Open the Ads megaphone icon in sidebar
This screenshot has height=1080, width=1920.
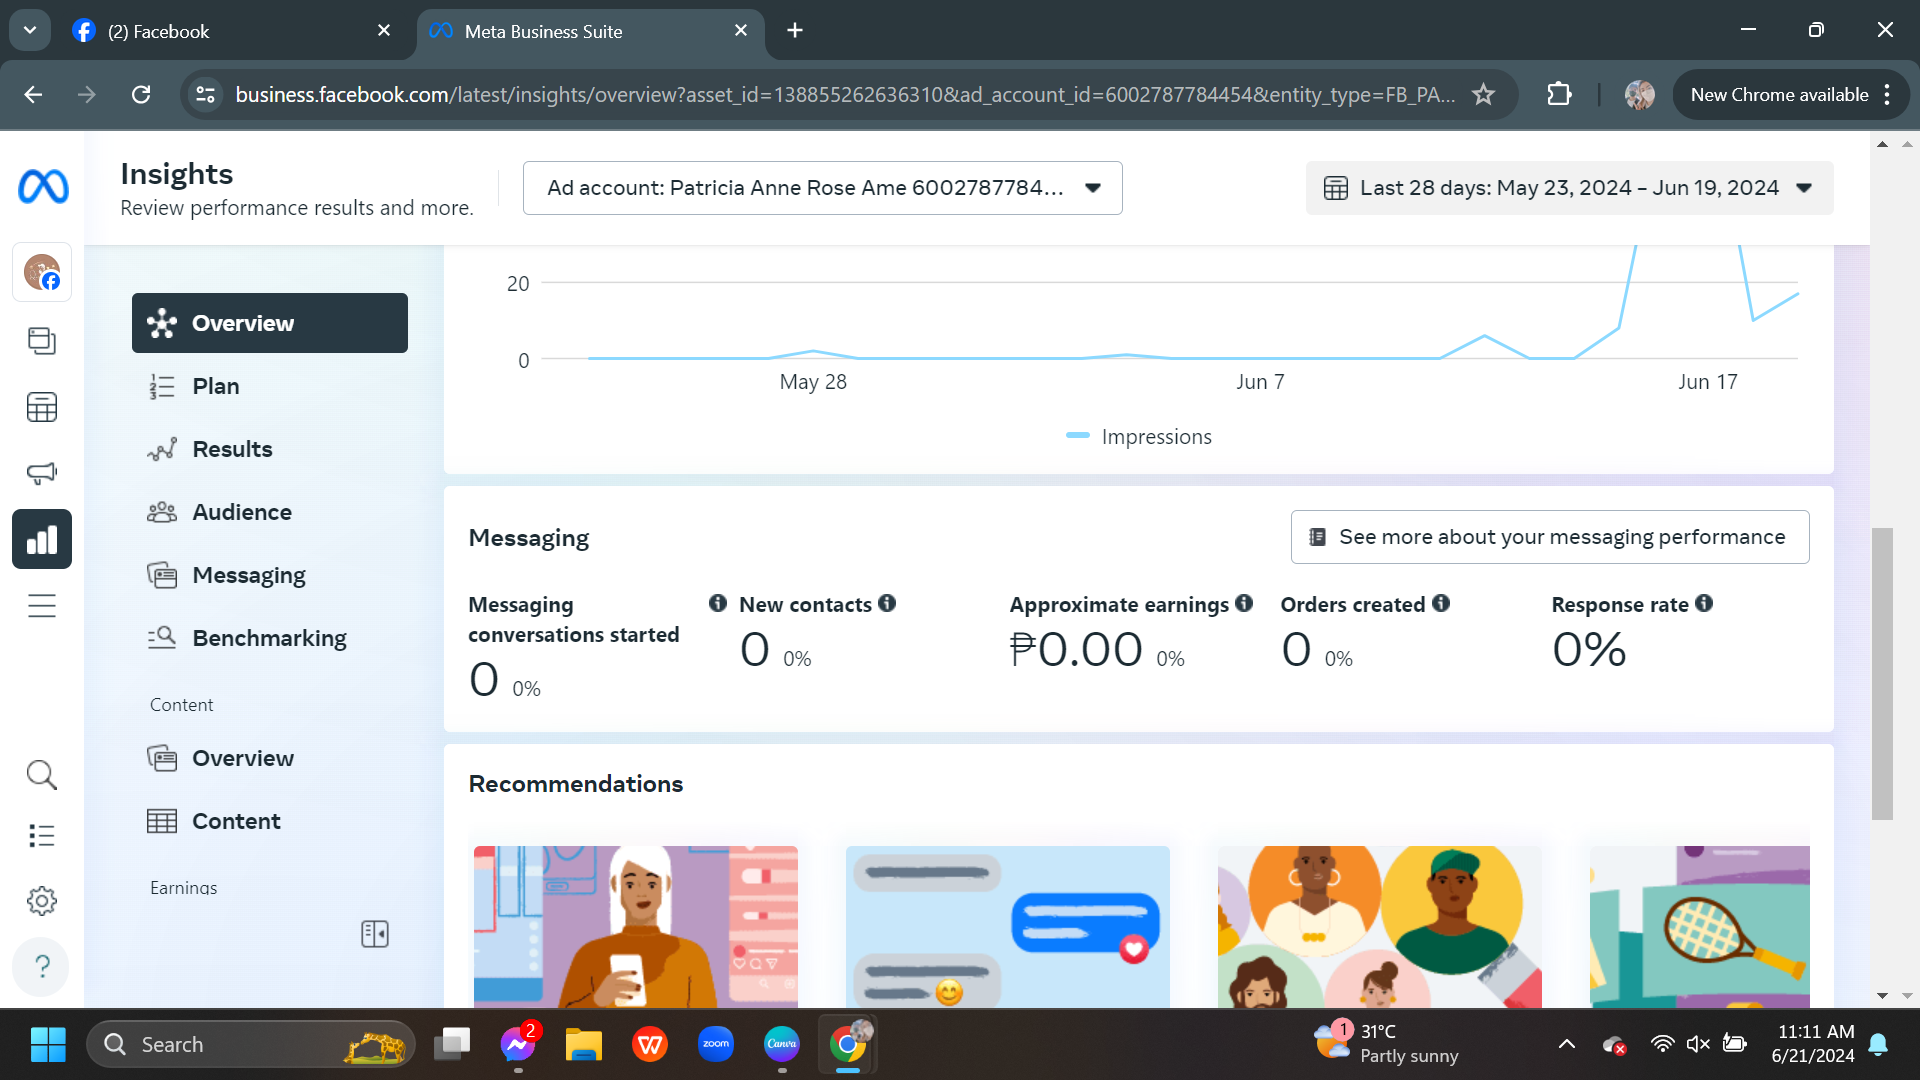(x=42, y=473)
